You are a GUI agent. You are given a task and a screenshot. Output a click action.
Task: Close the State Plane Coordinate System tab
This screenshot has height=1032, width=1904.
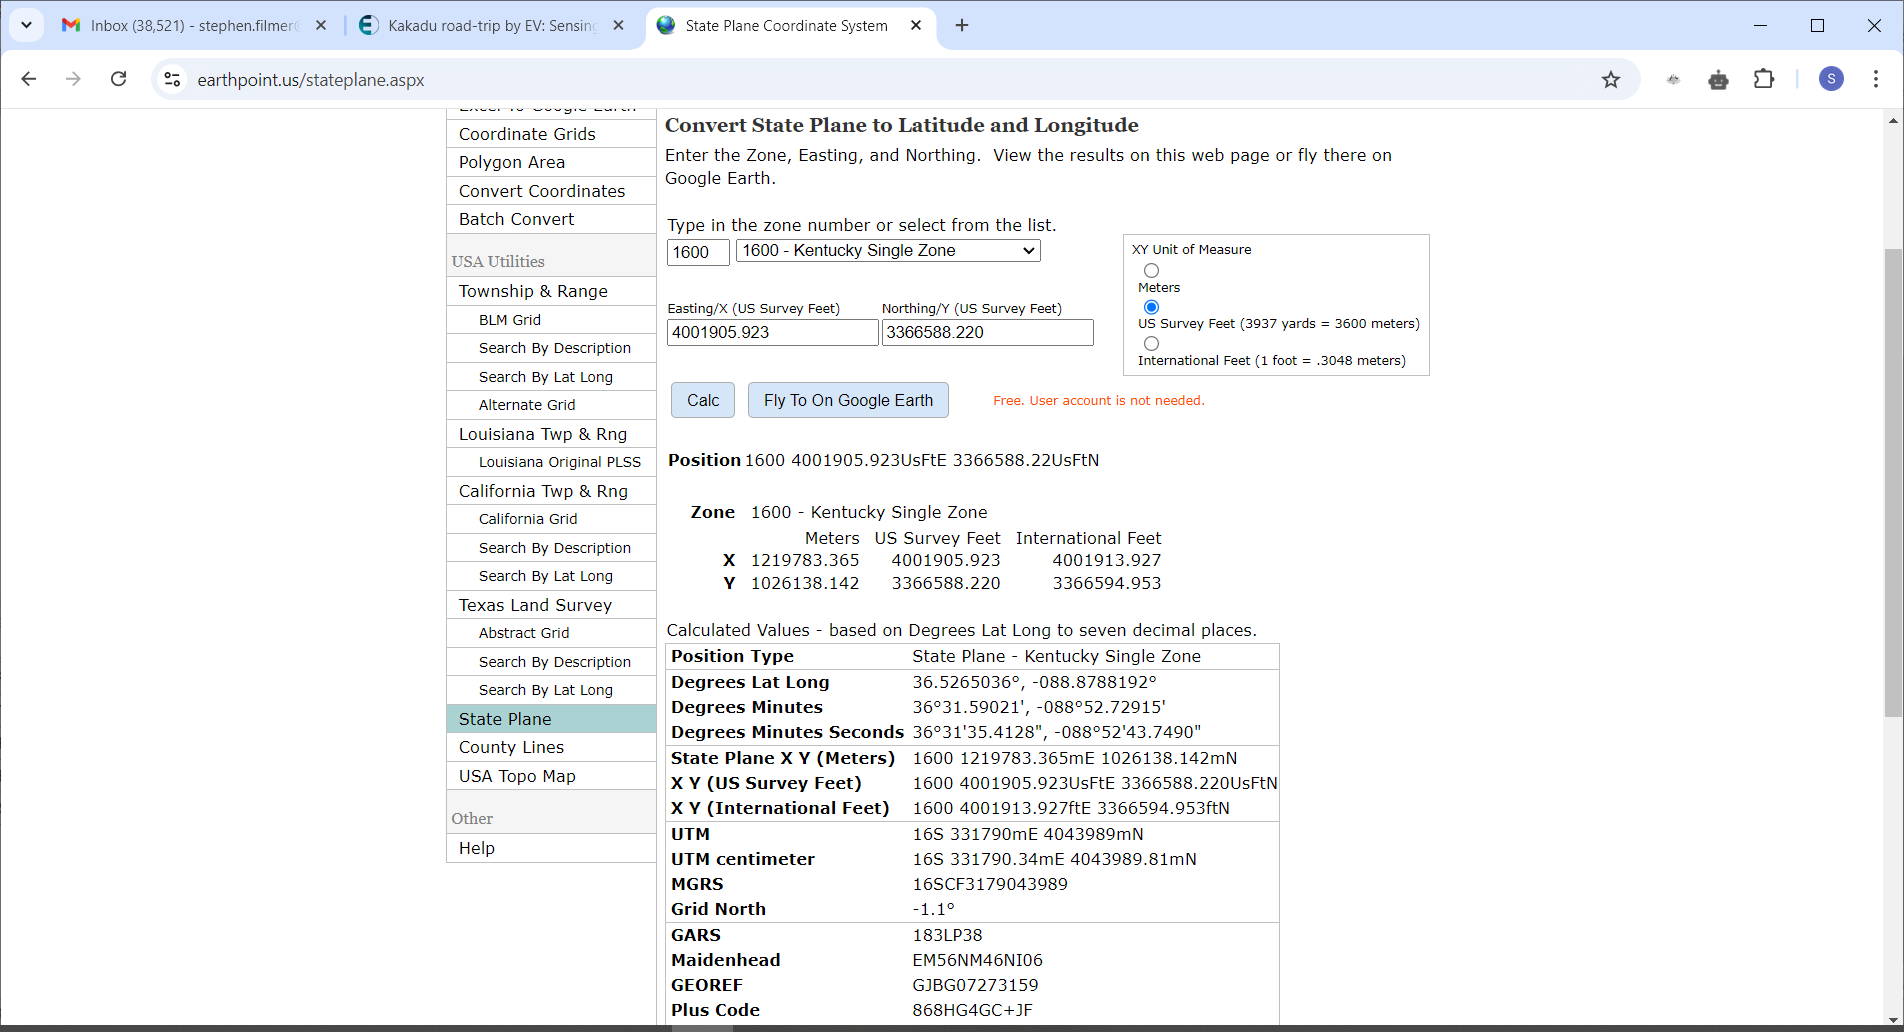(x=916, y=25)
